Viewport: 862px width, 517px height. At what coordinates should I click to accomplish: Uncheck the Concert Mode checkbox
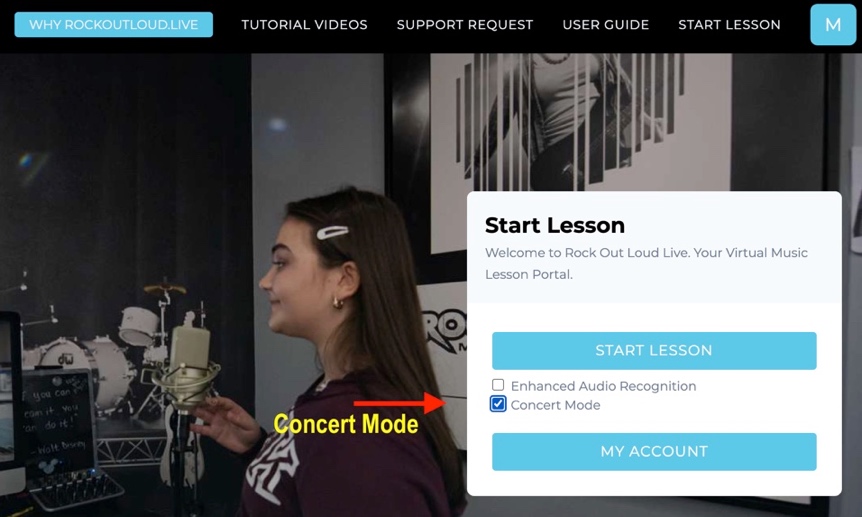498,404
